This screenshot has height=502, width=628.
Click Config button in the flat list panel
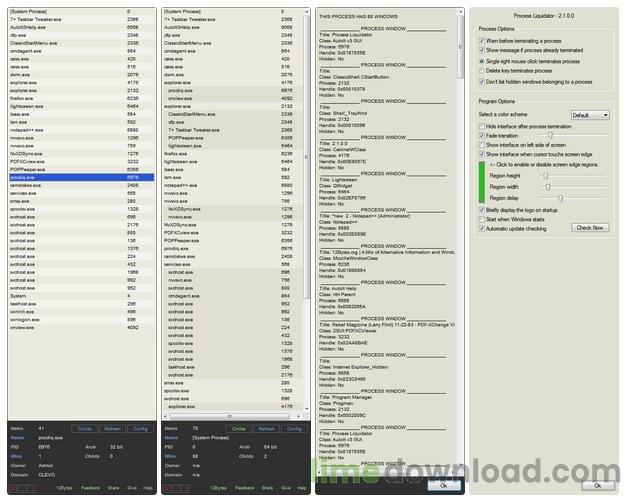pyautogui.click(x=140, y=429)
